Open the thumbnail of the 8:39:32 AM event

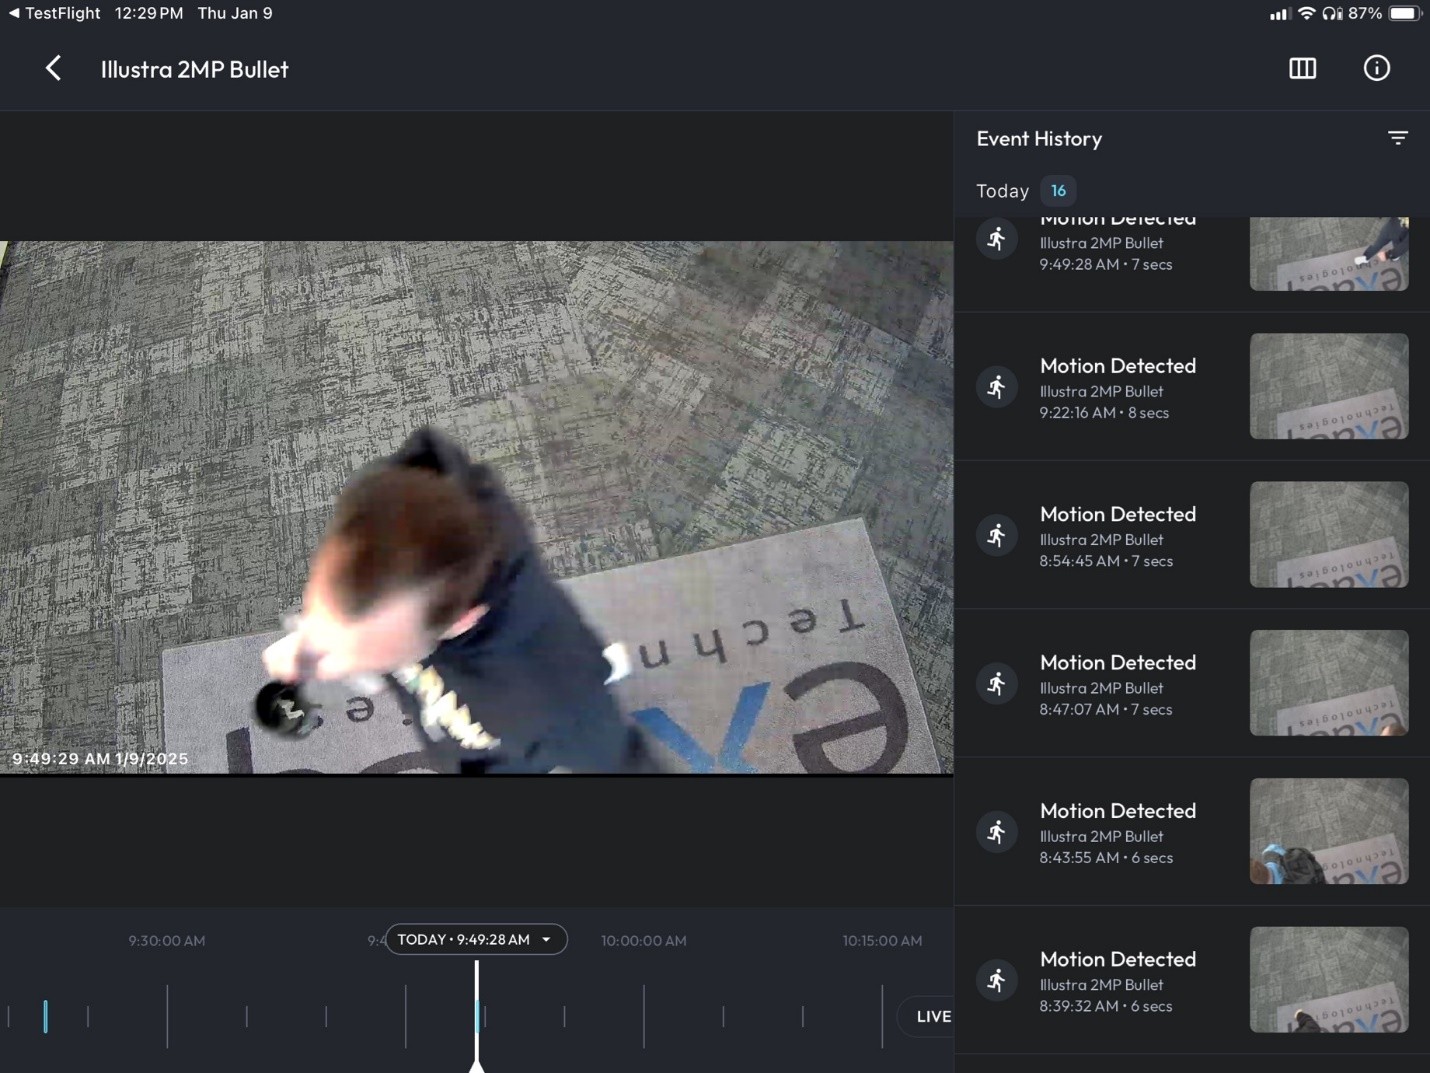pos(1329,980)
